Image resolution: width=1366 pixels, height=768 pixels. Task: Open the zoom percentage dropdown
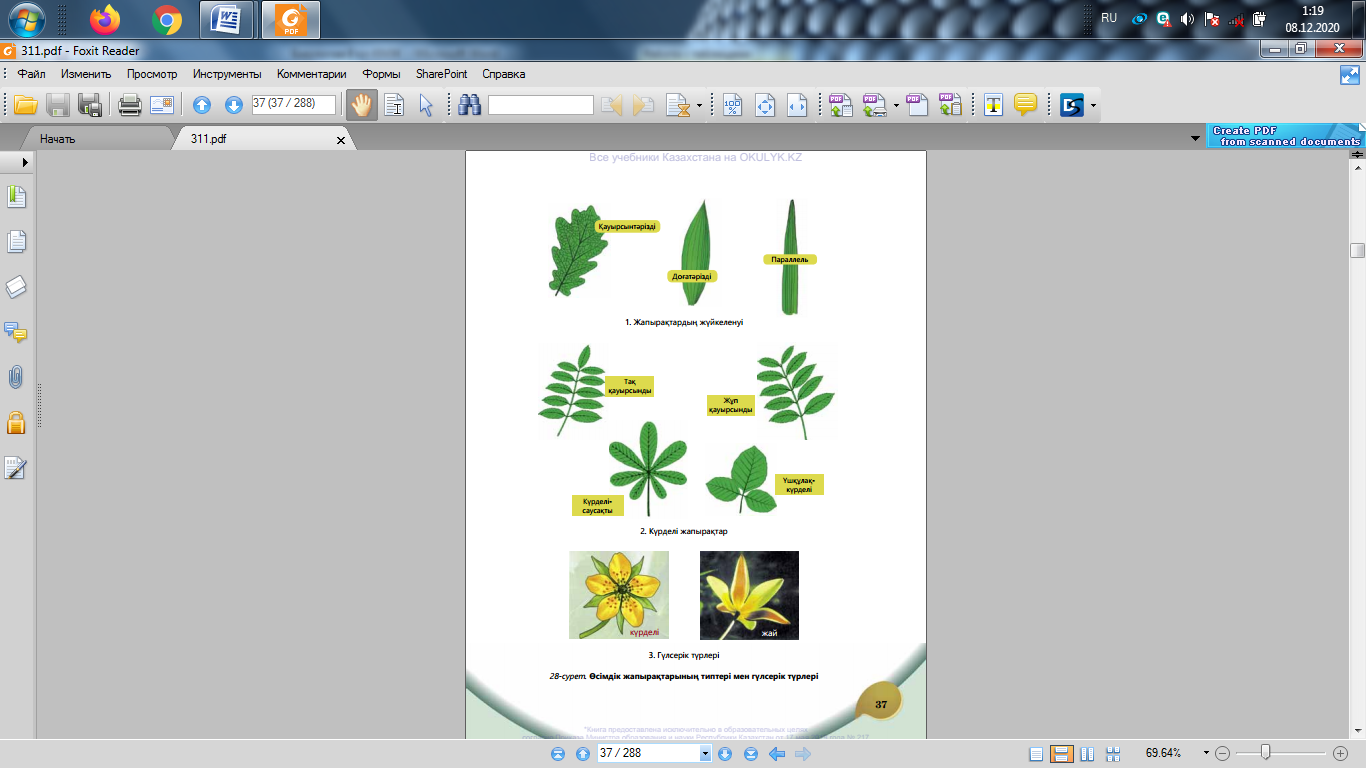coord(1206,754)
